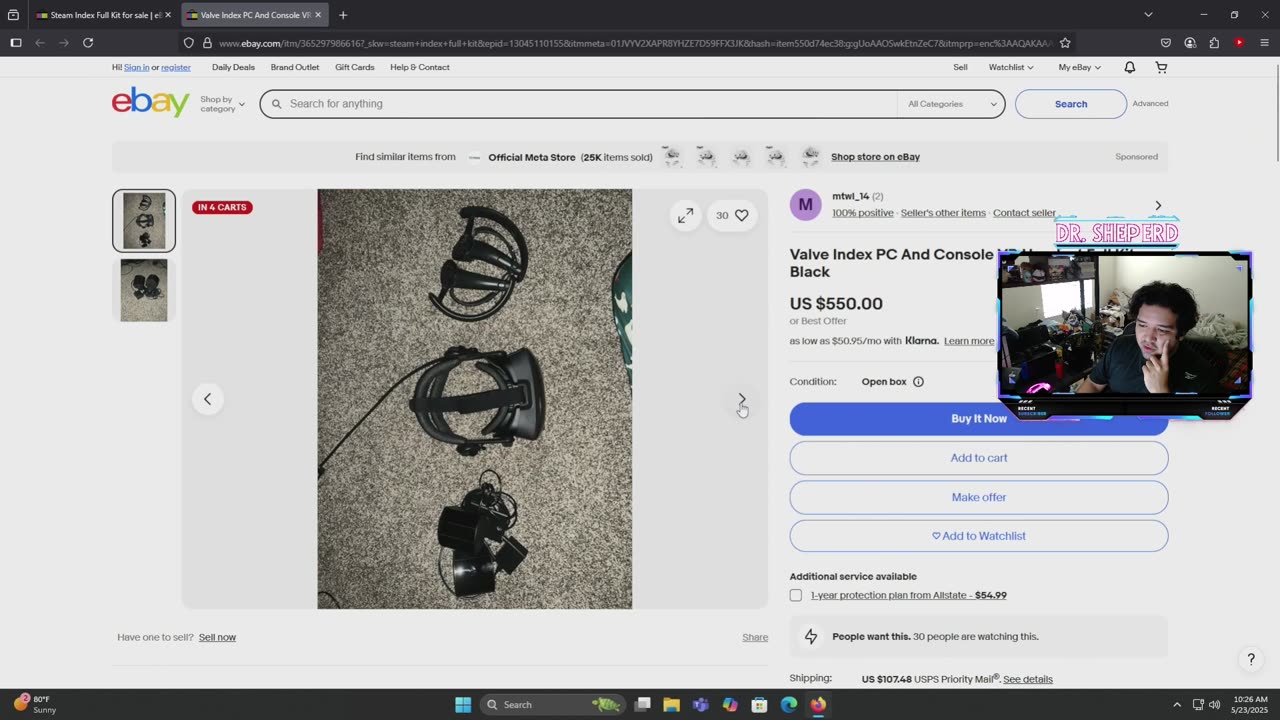Bookmark this page with the star icon

(1065, 43)
